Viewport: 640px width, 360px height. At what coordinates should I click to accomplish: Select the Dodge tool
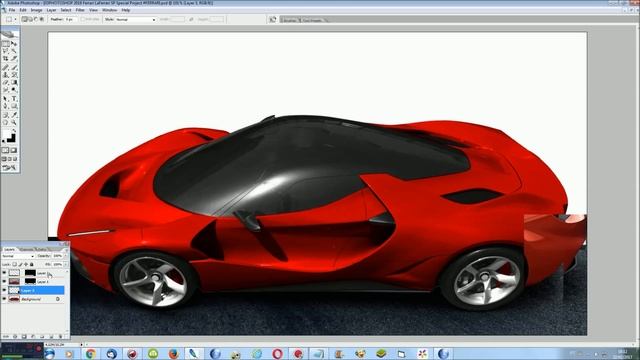(x=14, y=89)
